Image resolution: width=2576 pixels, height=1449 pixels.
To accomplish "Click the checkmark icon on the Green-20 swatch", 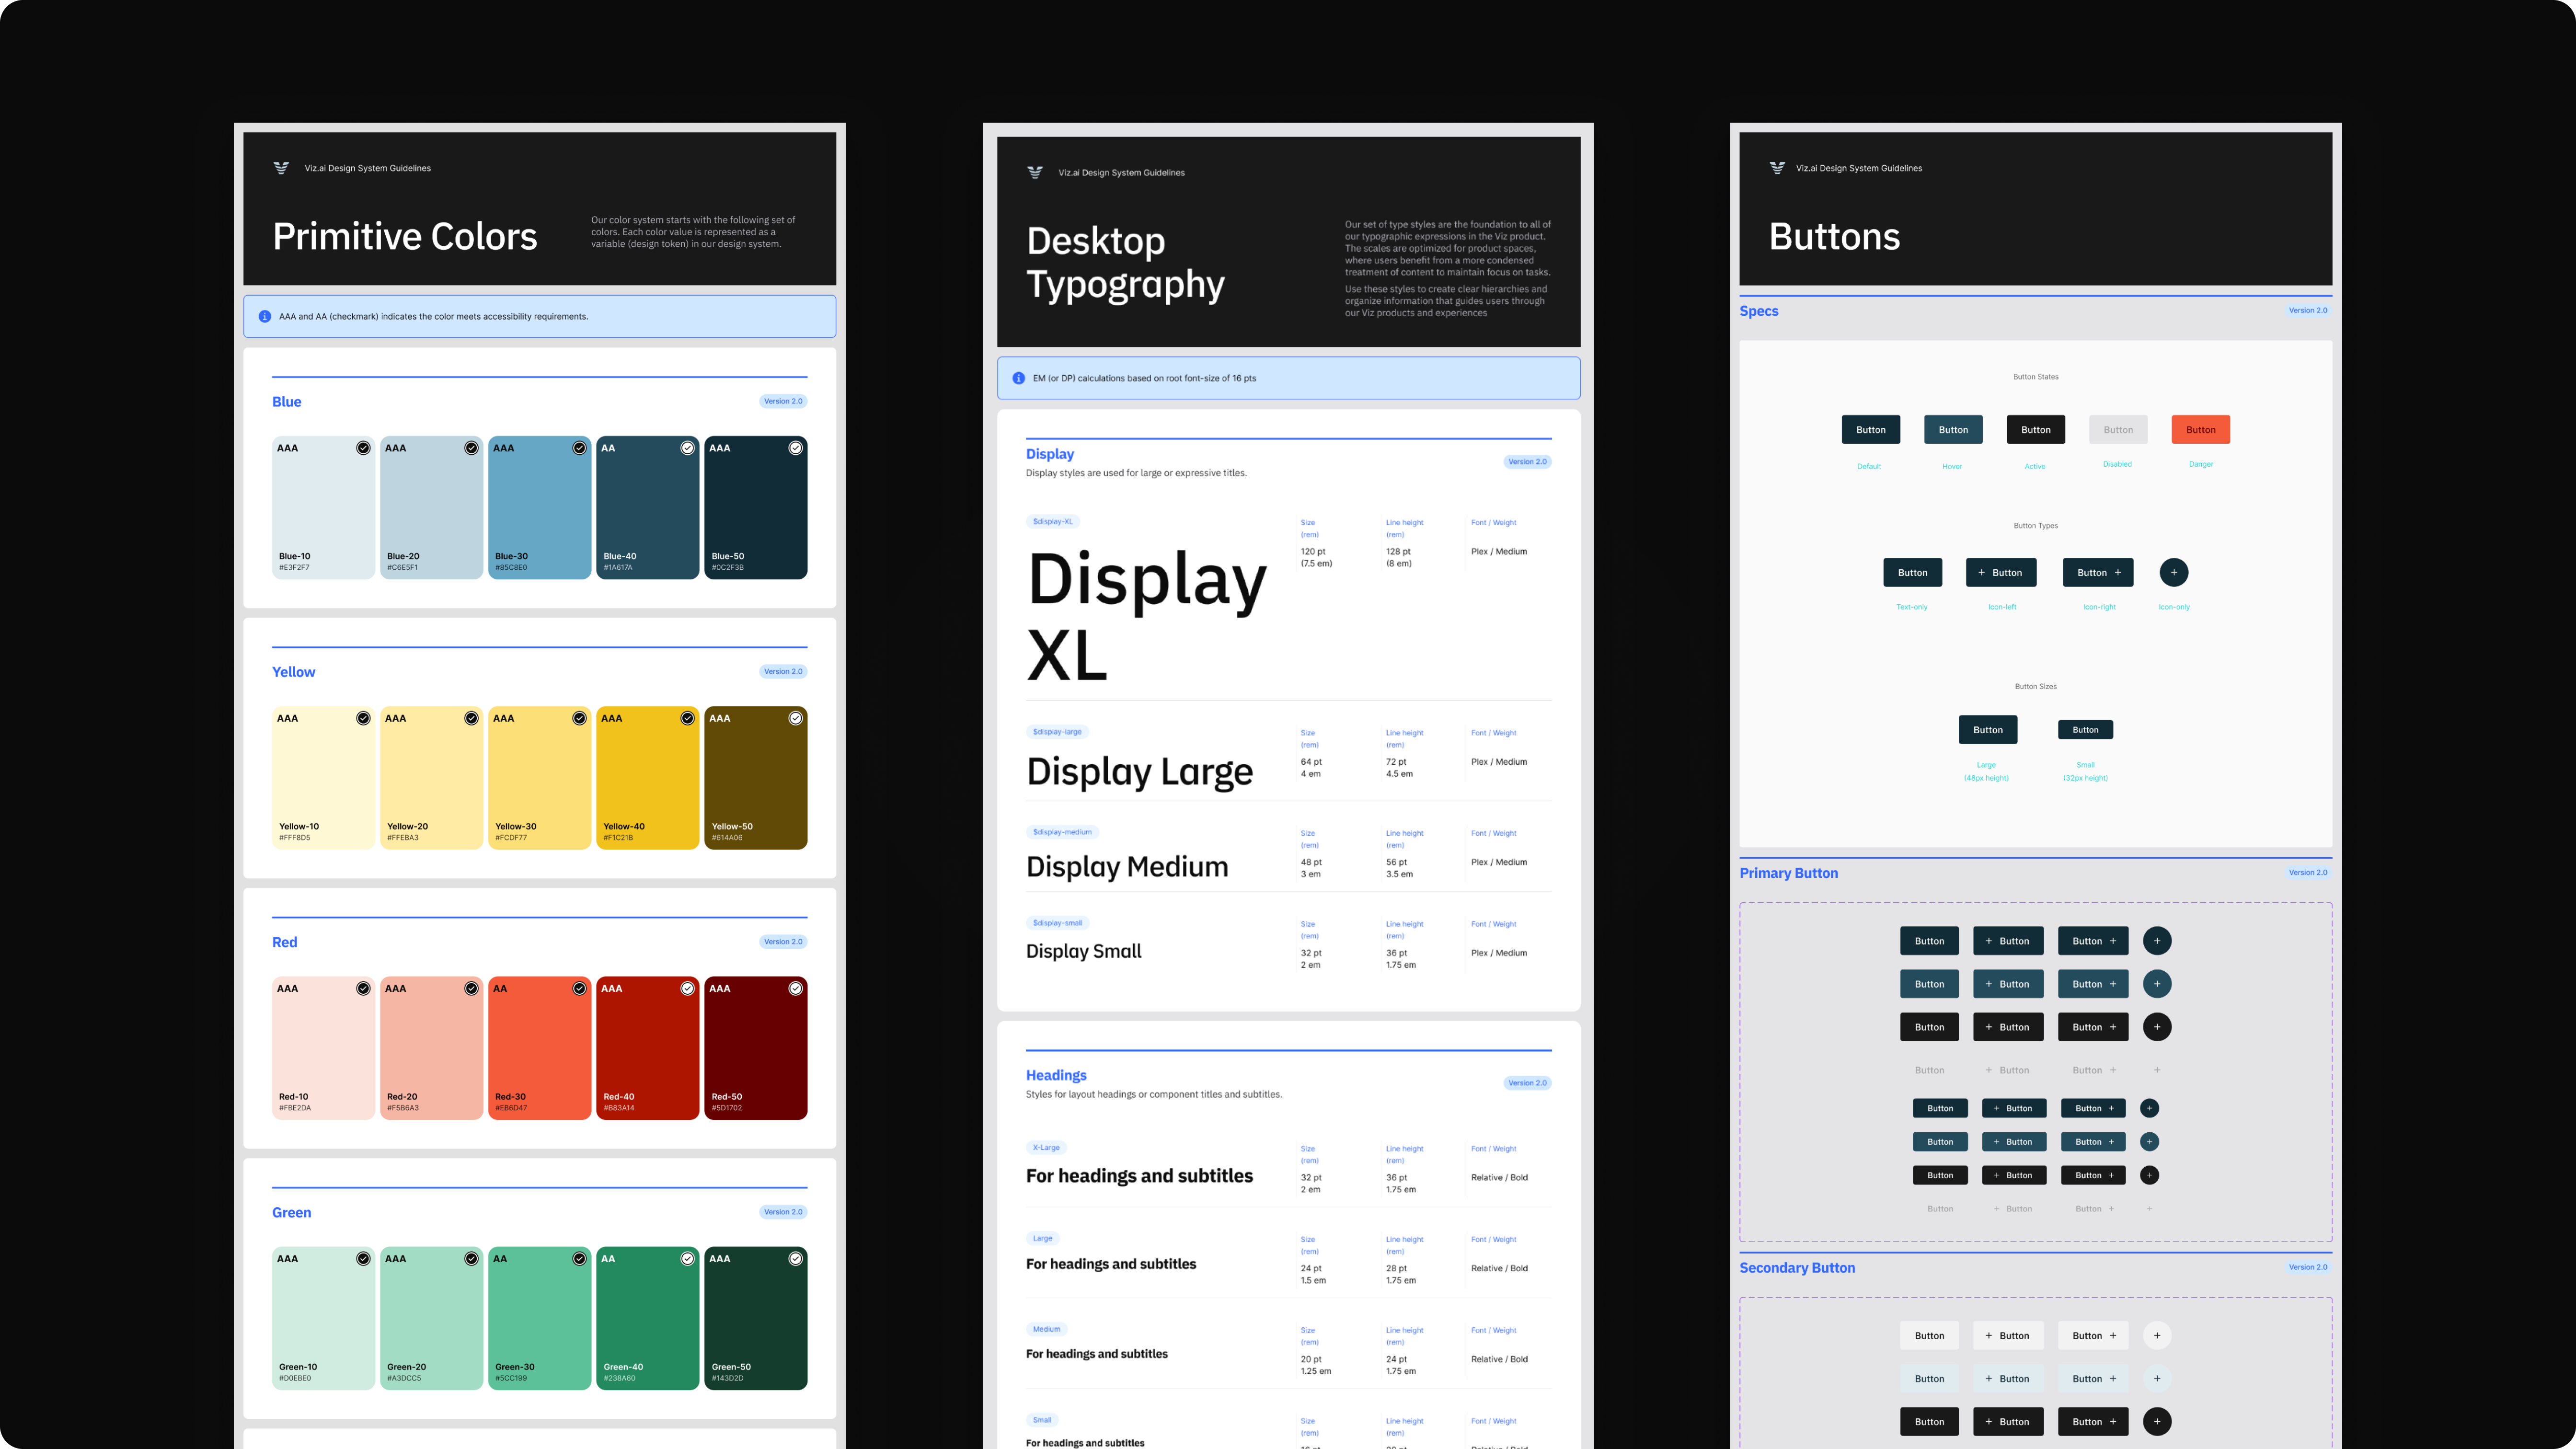I will (x=471, y=1258).
